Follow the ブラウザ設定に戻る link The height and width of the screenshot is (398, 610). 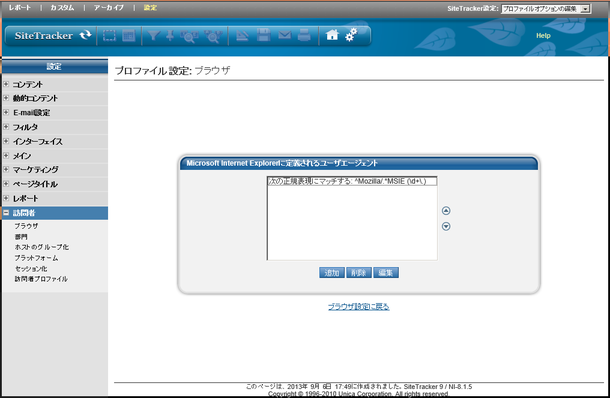[358, 307]
